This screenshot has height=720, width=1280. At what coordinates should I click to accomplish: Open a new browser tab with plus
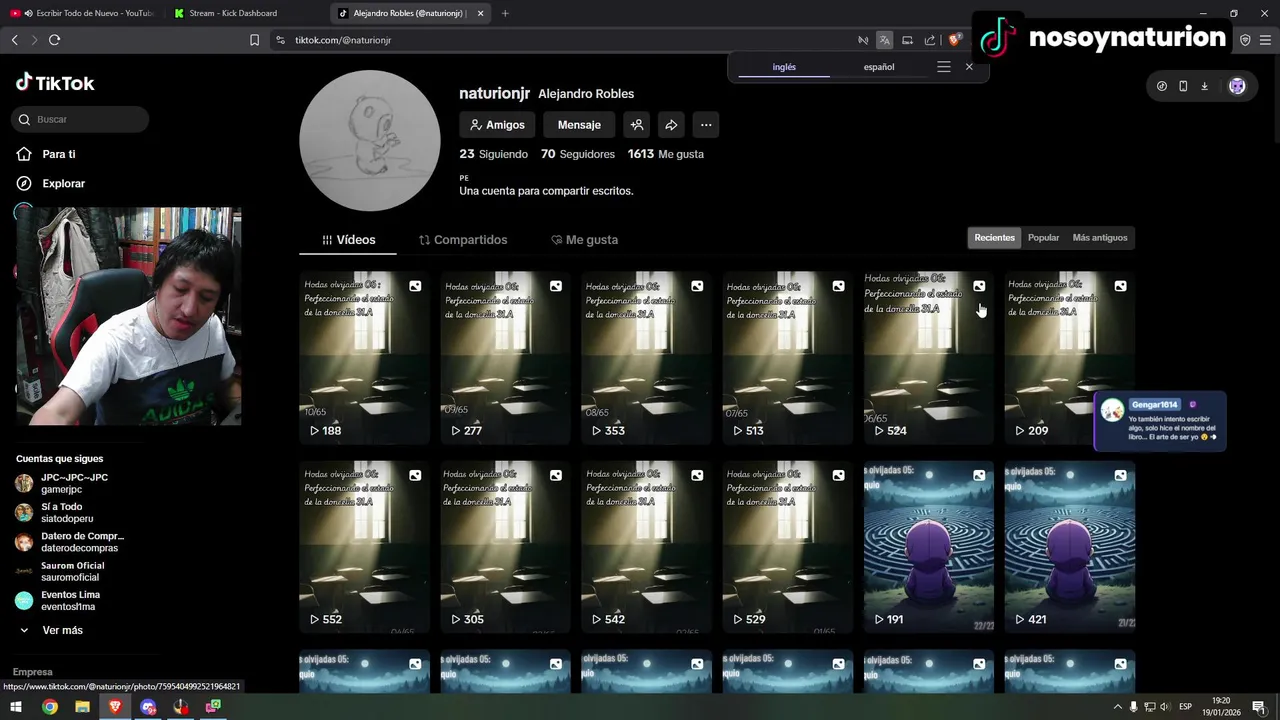point(505,13)
